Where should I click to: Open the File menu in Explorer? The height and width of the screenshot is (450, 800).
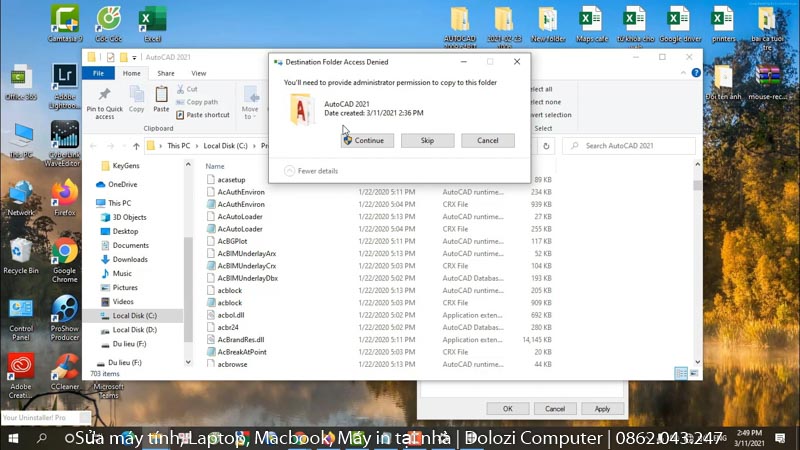pyautogui.click(x=97, y=73)
